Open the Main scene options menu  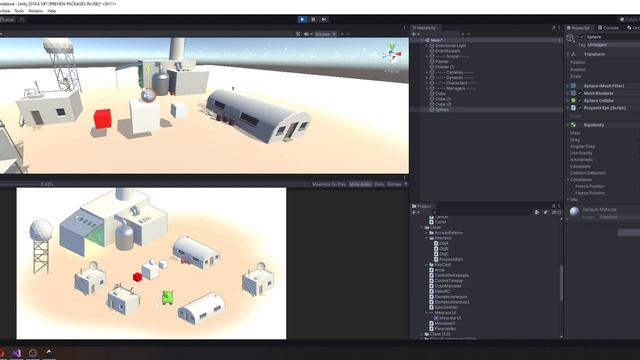559,40
